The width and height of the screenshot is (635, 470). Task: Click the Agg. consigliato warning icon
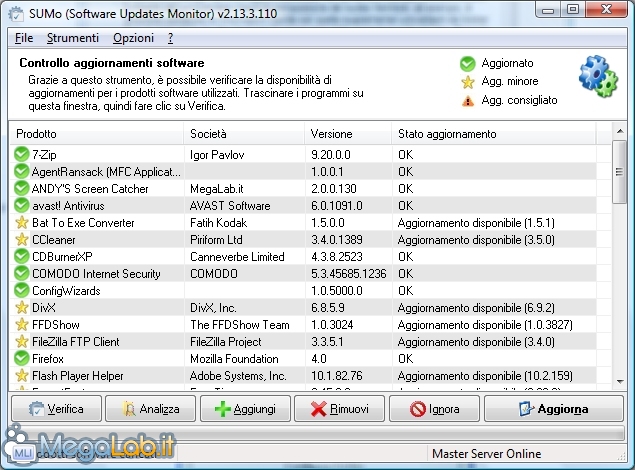click(468, 100)
